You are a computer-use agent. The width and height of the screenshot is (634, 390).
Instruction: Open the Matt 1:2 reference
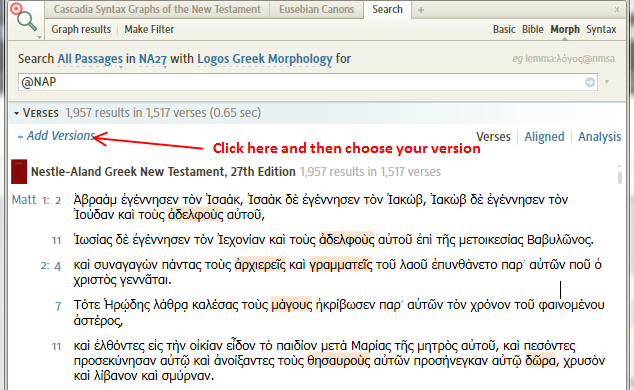(36, 200)
